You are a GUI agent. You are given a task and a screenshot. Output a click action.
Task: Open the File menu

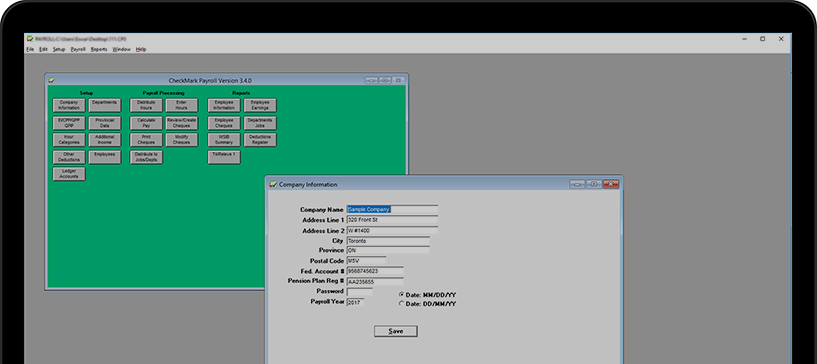(x=30, y=49)
